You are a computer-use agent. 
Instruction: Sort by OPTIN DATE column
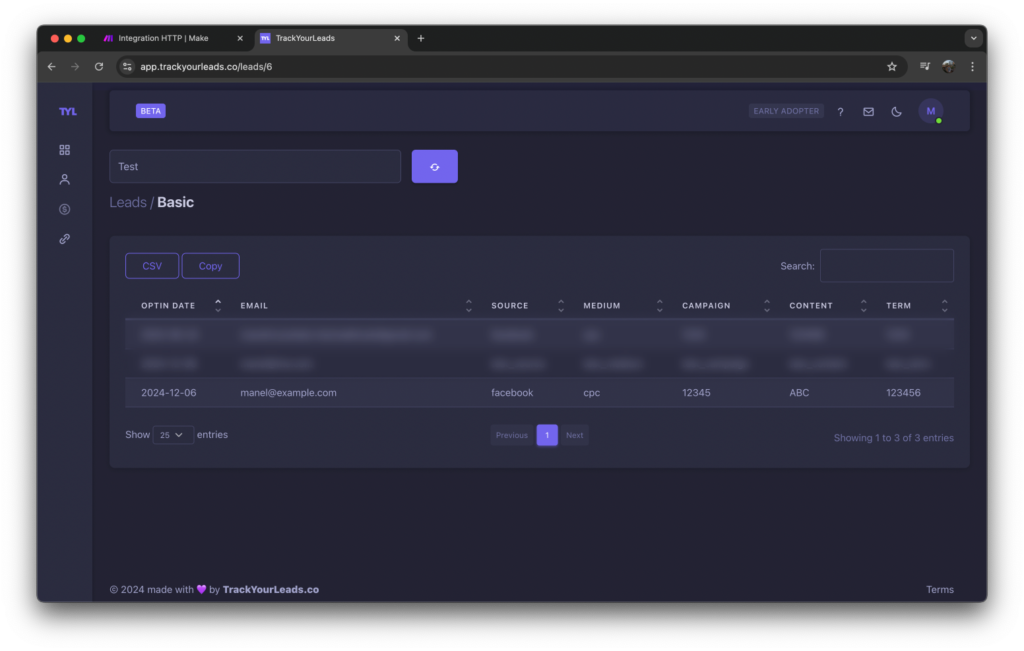pos(175,306)
